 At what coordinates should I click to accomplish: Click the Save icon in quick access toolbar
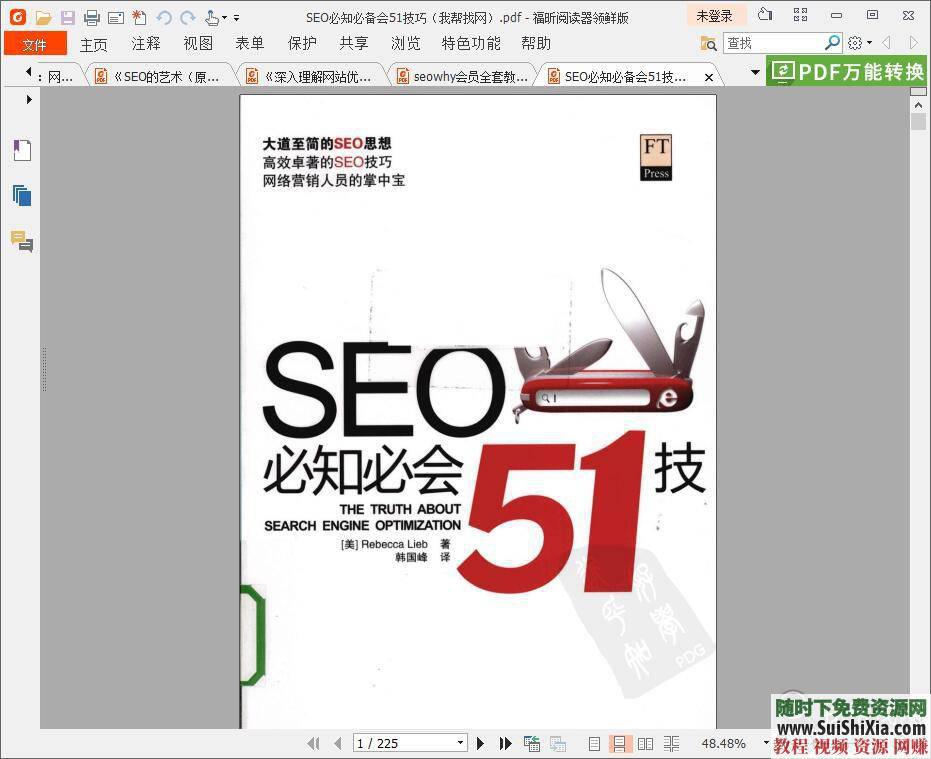pyautogui.click(x=67, y=17)
